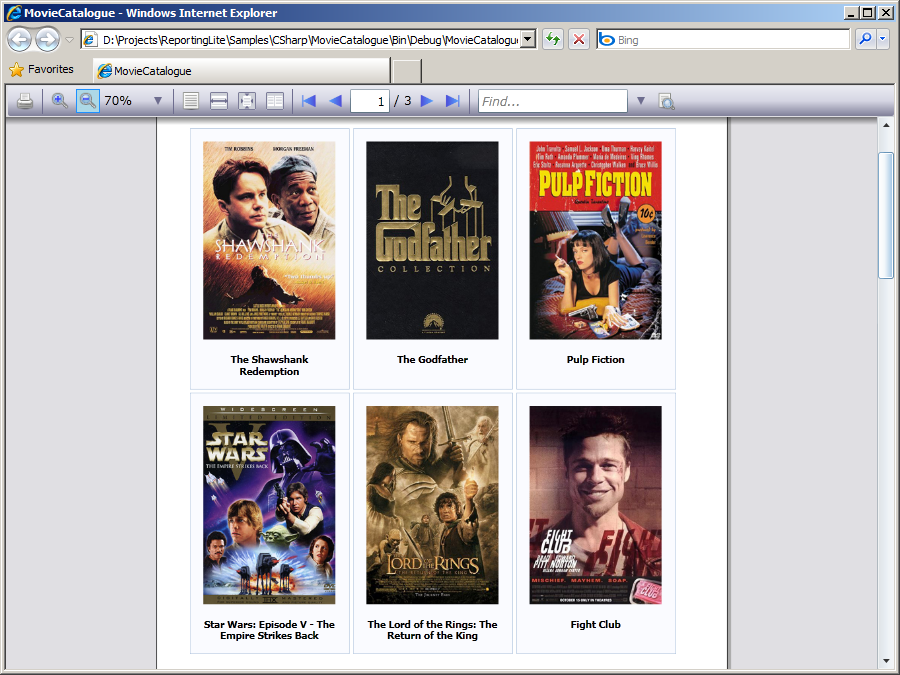The height and width of the screenshot is (675, 900).
Task: Open the 70% zoom level dropdown
Action: tap(157, 101)
